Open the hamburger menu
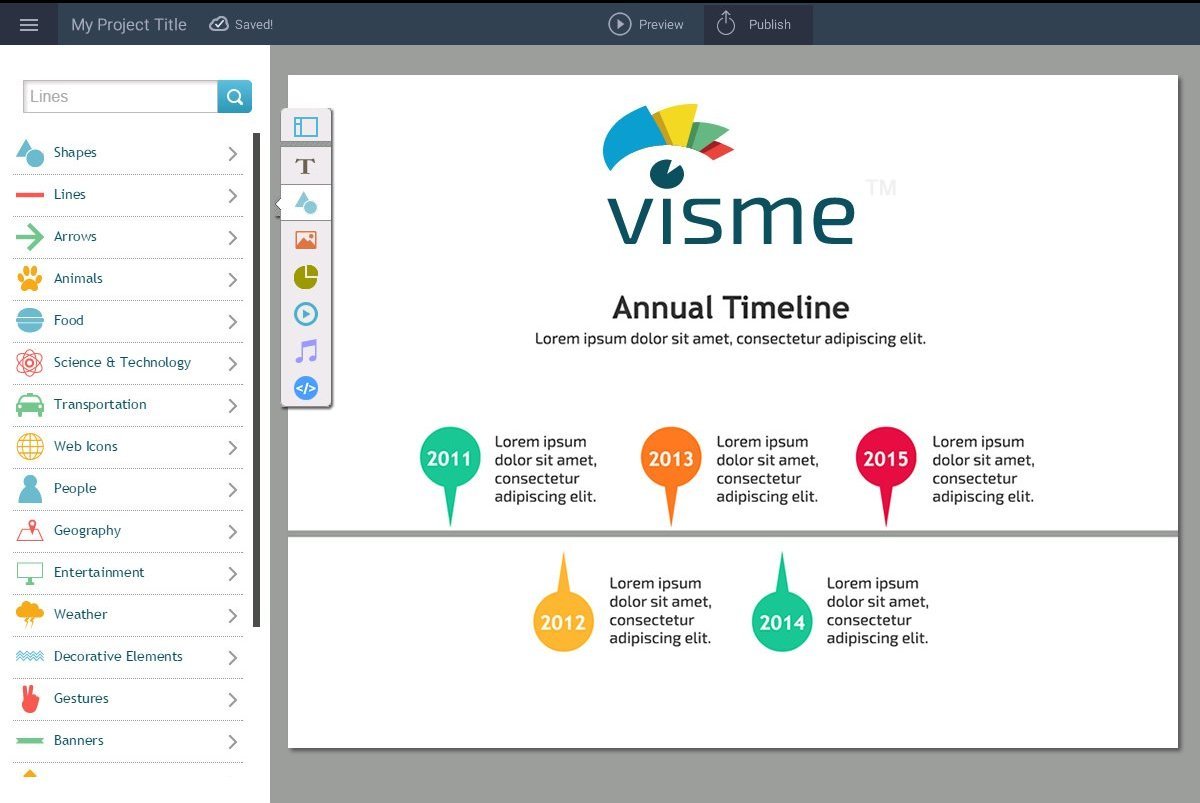The width and height of the screenshot is (1200, 803). 29,25
